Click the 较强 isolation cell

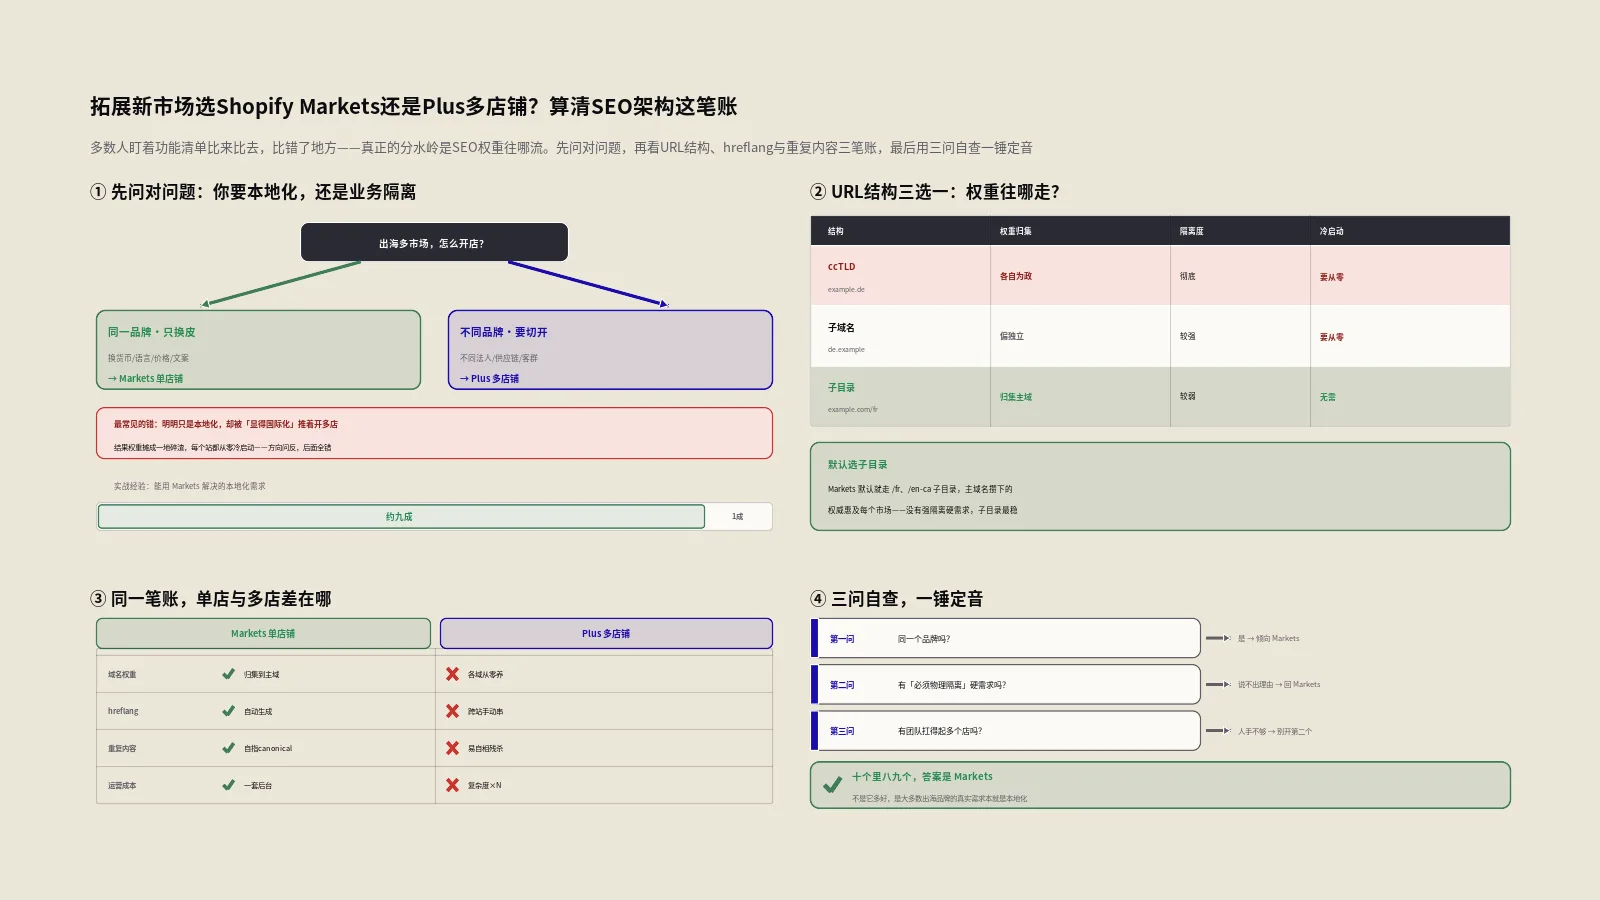coord(1188,336)
